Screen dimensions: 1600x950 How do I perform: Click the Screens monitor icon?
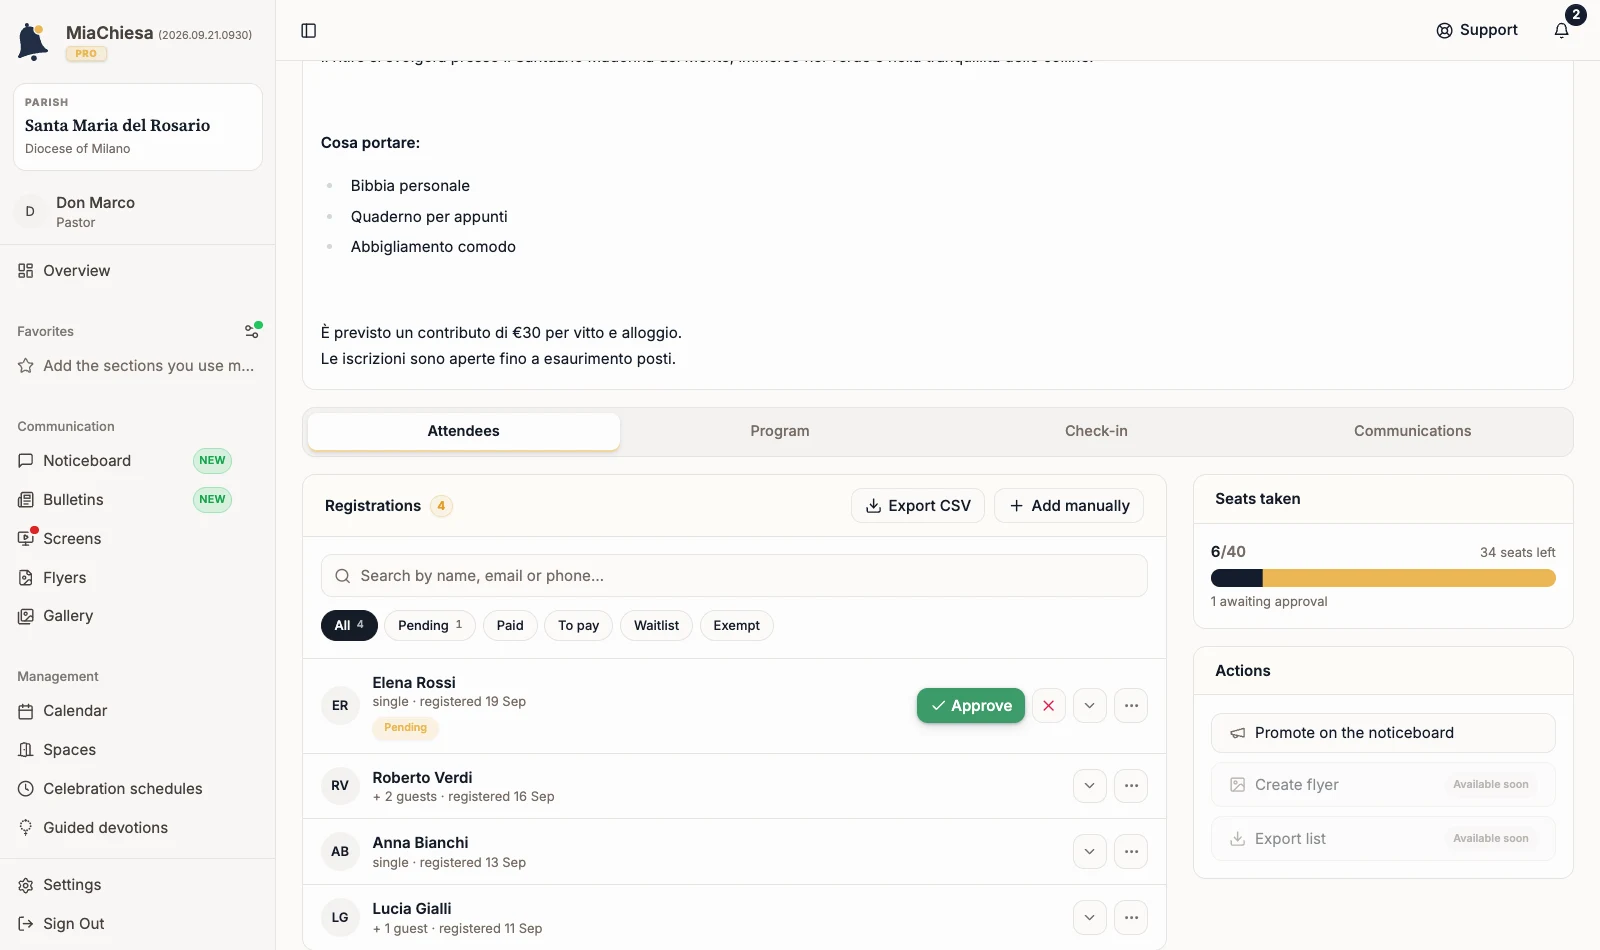pos(26,538)
